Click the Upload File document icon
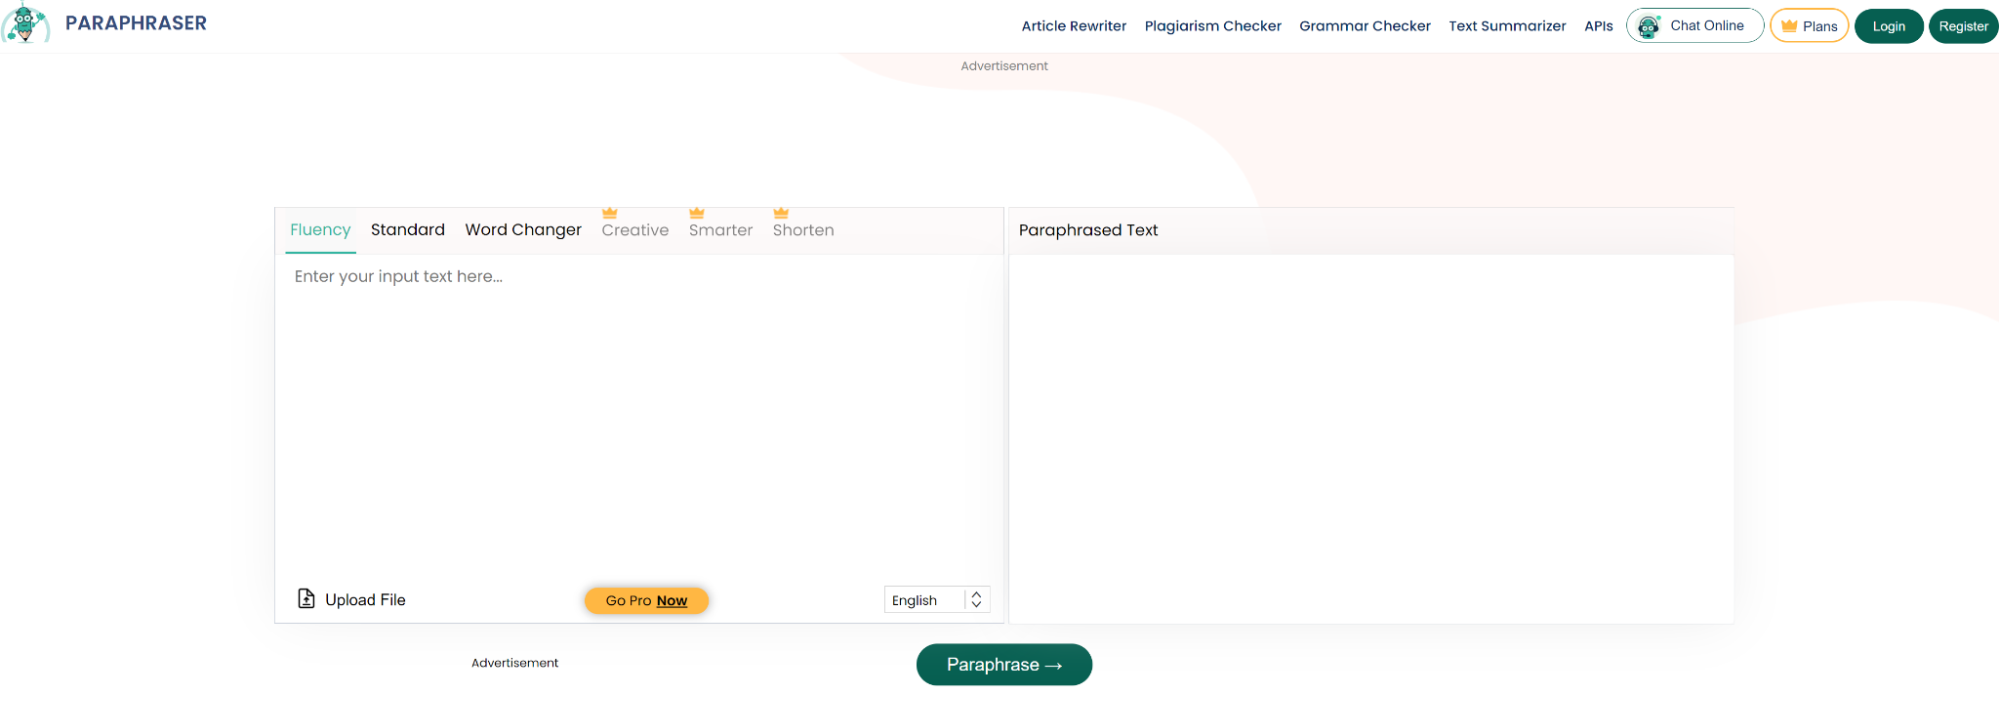The height and width of the screenshot is (723, 1999). pyautogui.click(x=306, y=599)
